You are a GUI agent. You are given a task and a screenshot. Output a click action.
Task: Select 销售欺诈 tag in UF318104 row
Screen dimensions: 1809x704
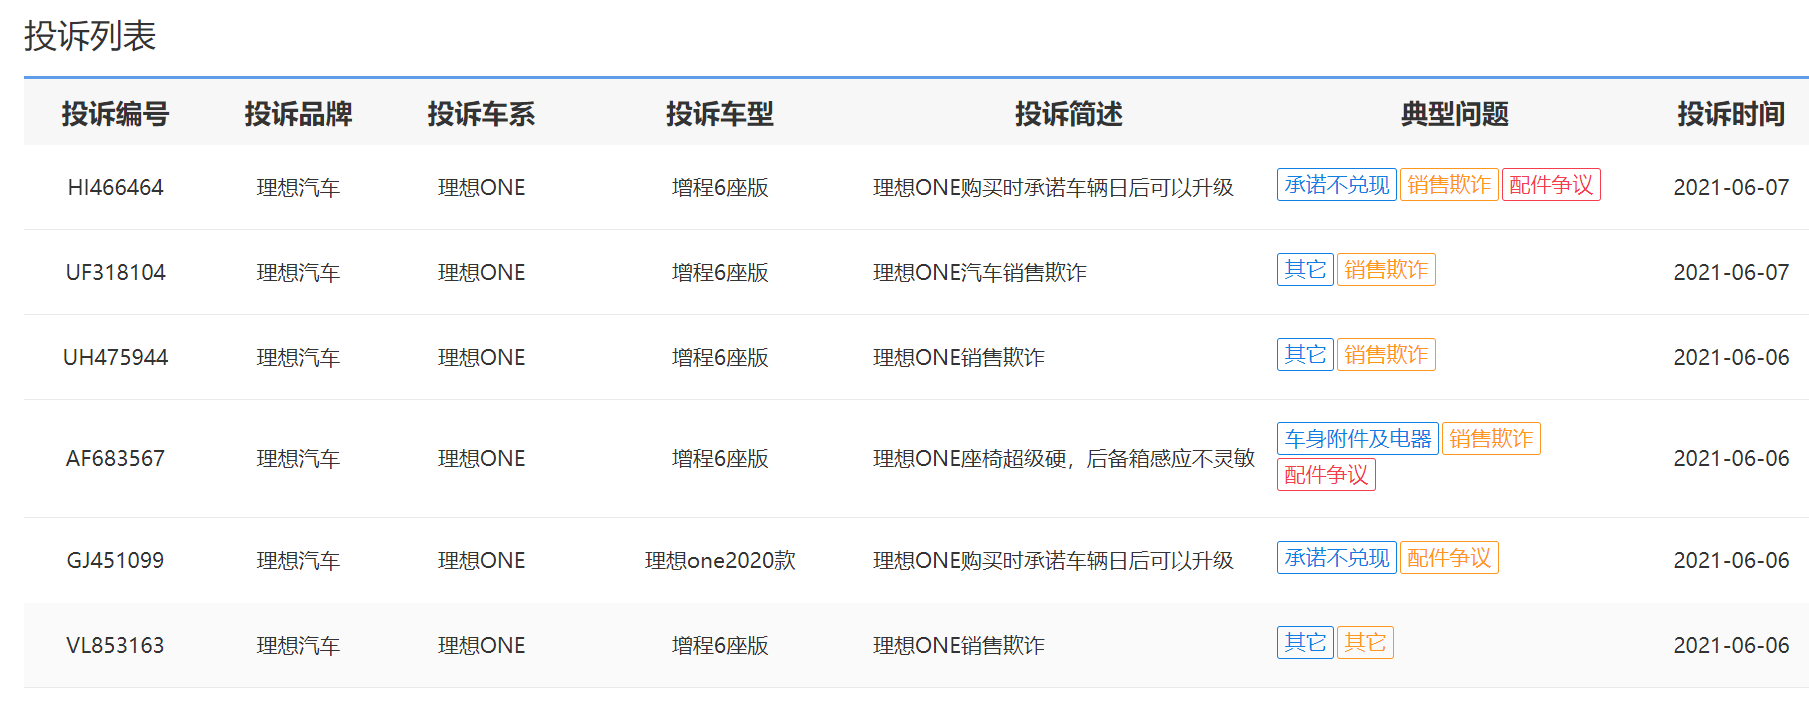[x=1386, y=270]
